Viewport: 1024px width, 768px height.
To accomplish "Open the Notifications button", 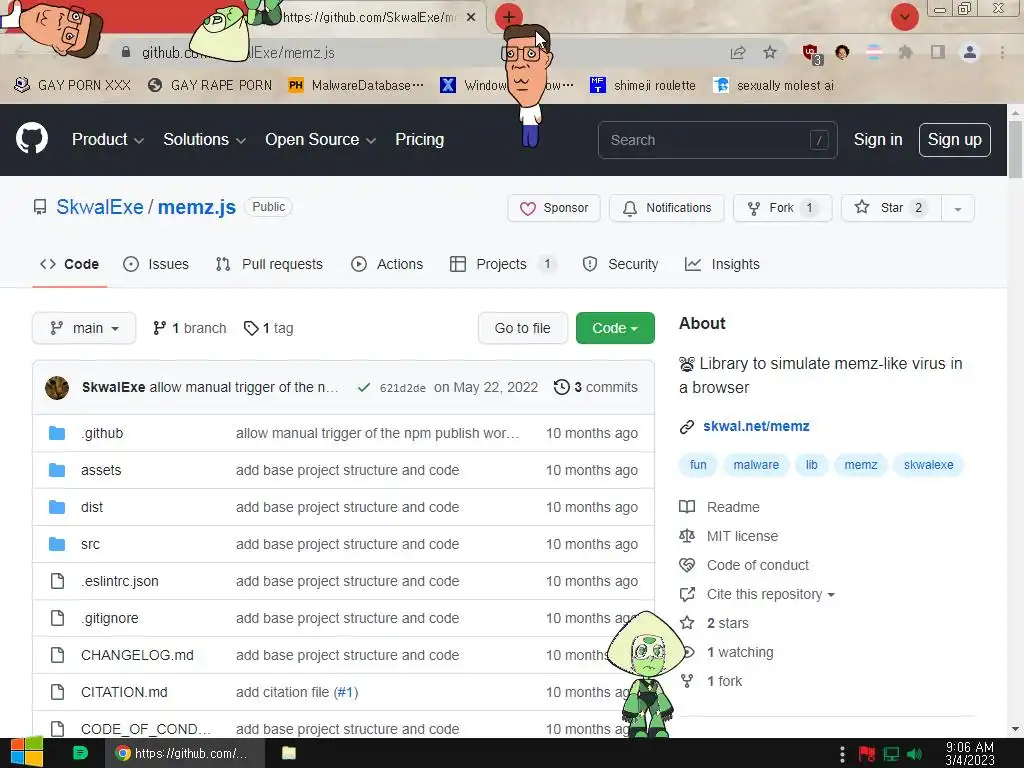I will [x=667, y=208].
